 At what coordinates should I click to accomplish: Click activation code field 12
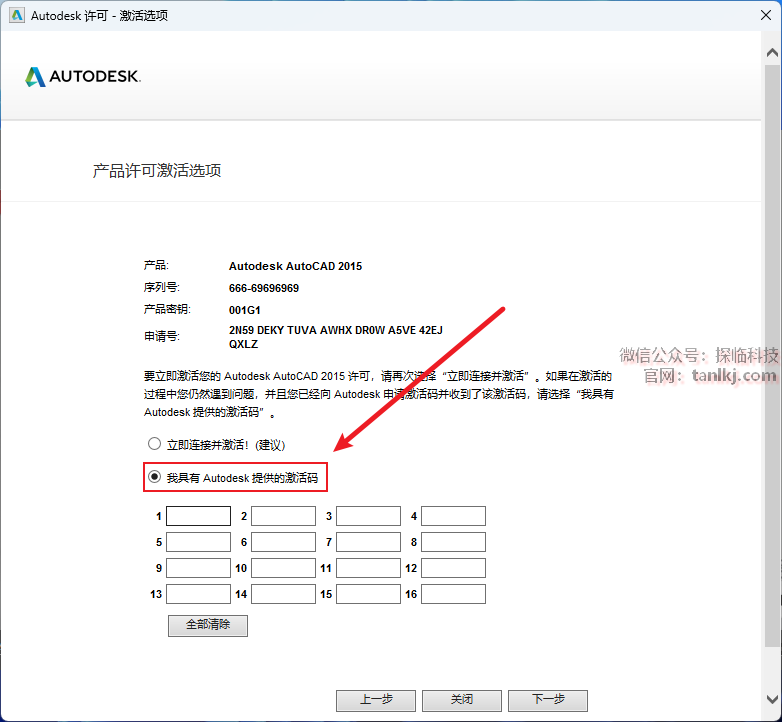[453, 568]
